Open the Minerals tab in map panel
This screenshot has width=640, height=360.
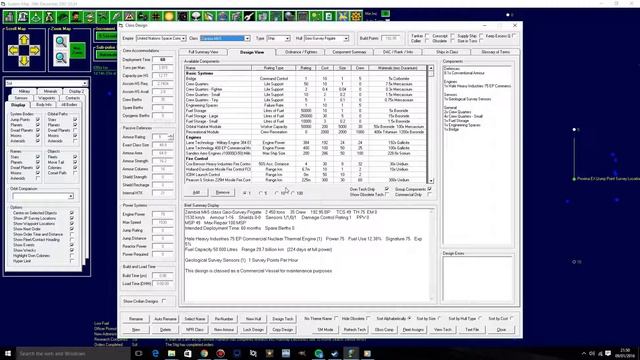[50, 91]
